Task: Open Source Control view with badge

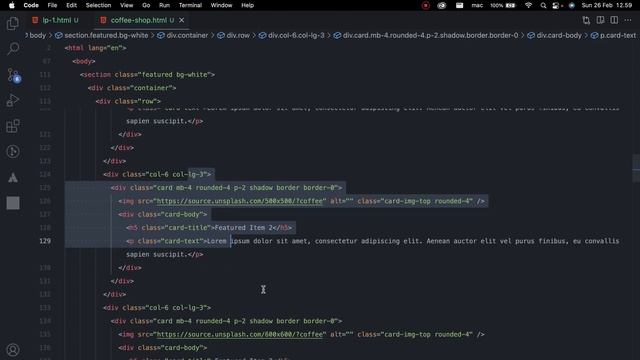Action: click(x=13, y=76)
